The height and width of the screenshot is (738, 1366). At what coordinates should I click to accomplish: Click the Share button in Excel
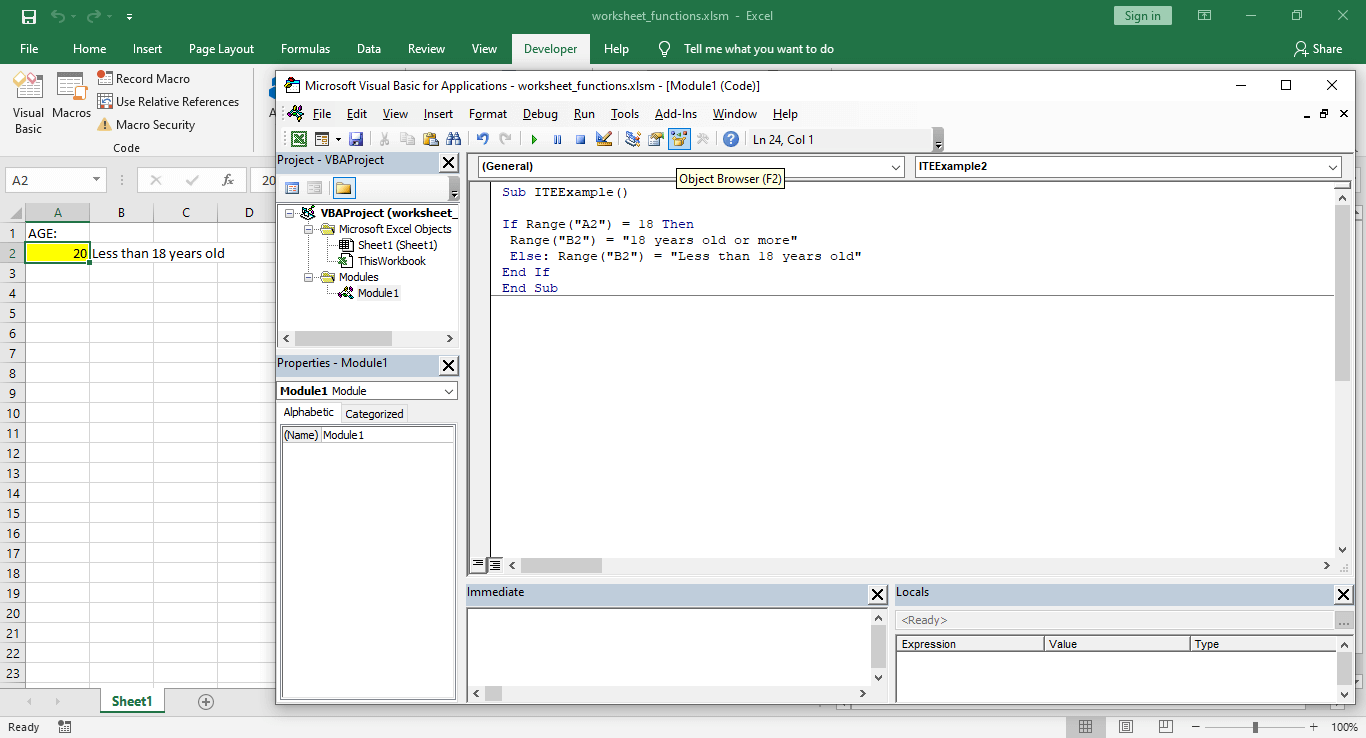click(1317, 49)
